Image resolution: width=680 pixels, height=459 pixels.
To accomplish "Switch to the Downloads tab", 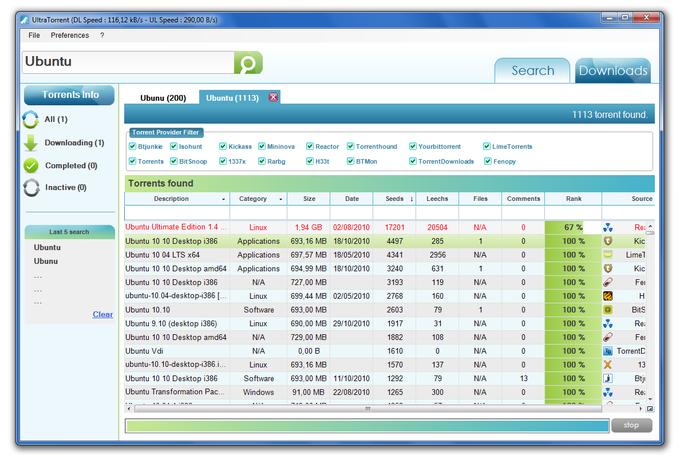I will [x=613, y=70].
